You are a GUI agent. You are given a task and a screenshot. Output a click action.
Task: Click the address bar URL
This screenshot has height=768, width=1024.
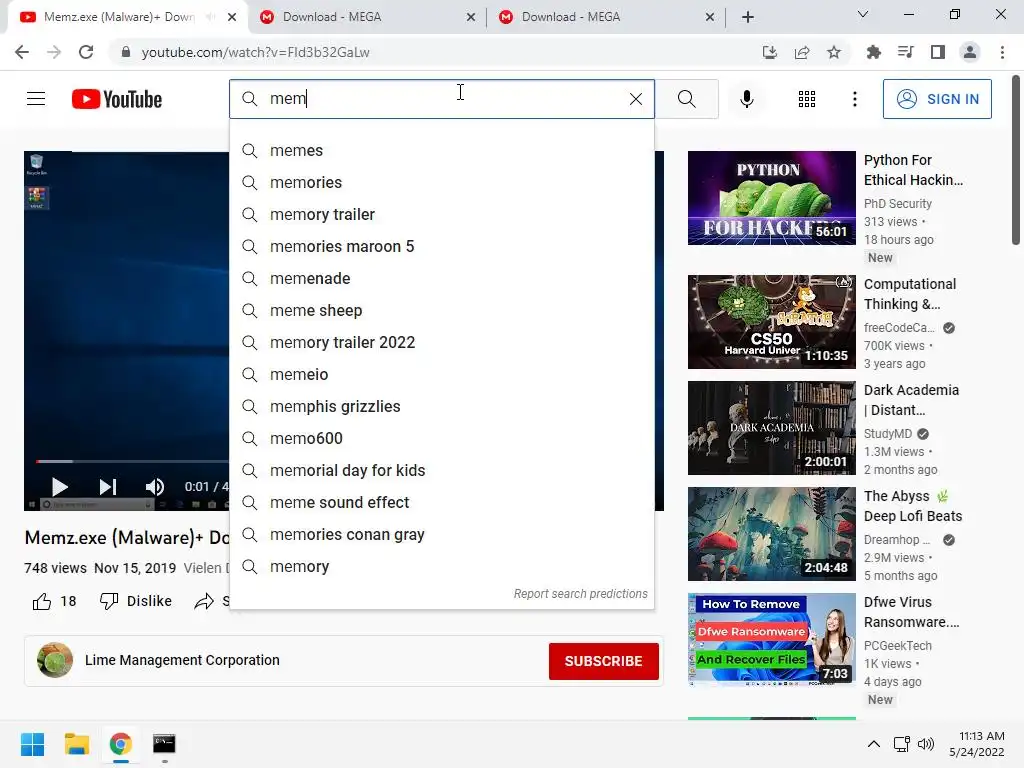[x=255, y=52]
